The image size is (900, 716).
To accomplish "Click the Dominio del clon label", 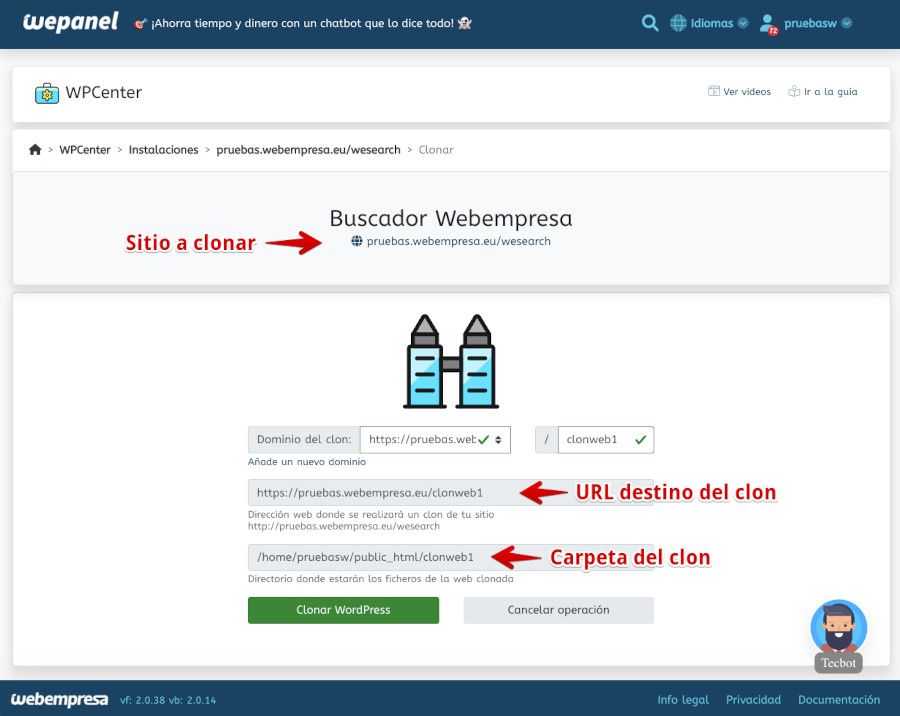I will [x=304, y=439].
